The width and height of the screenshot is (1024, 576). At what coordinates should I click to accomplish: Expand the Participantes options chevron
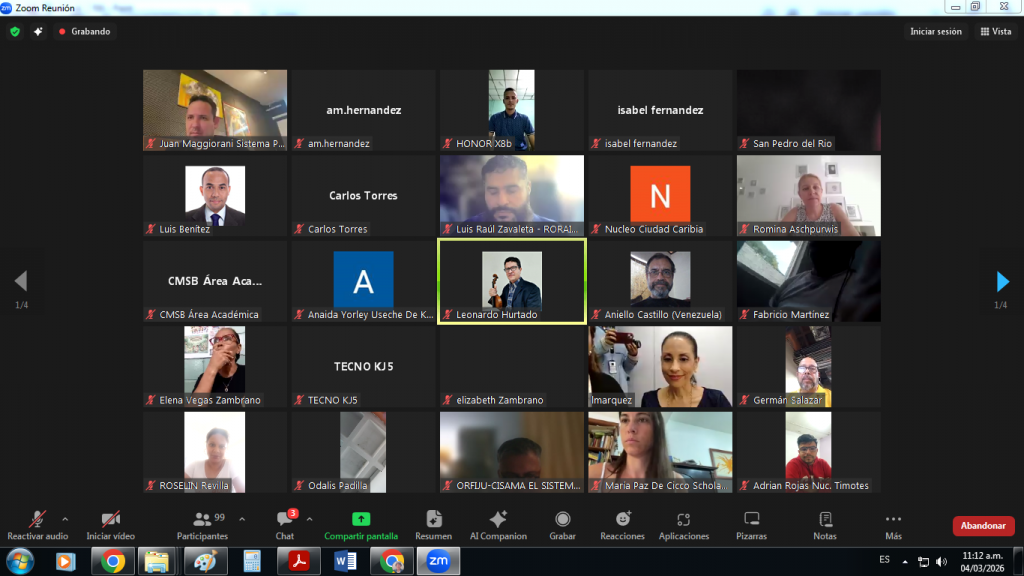242,519
